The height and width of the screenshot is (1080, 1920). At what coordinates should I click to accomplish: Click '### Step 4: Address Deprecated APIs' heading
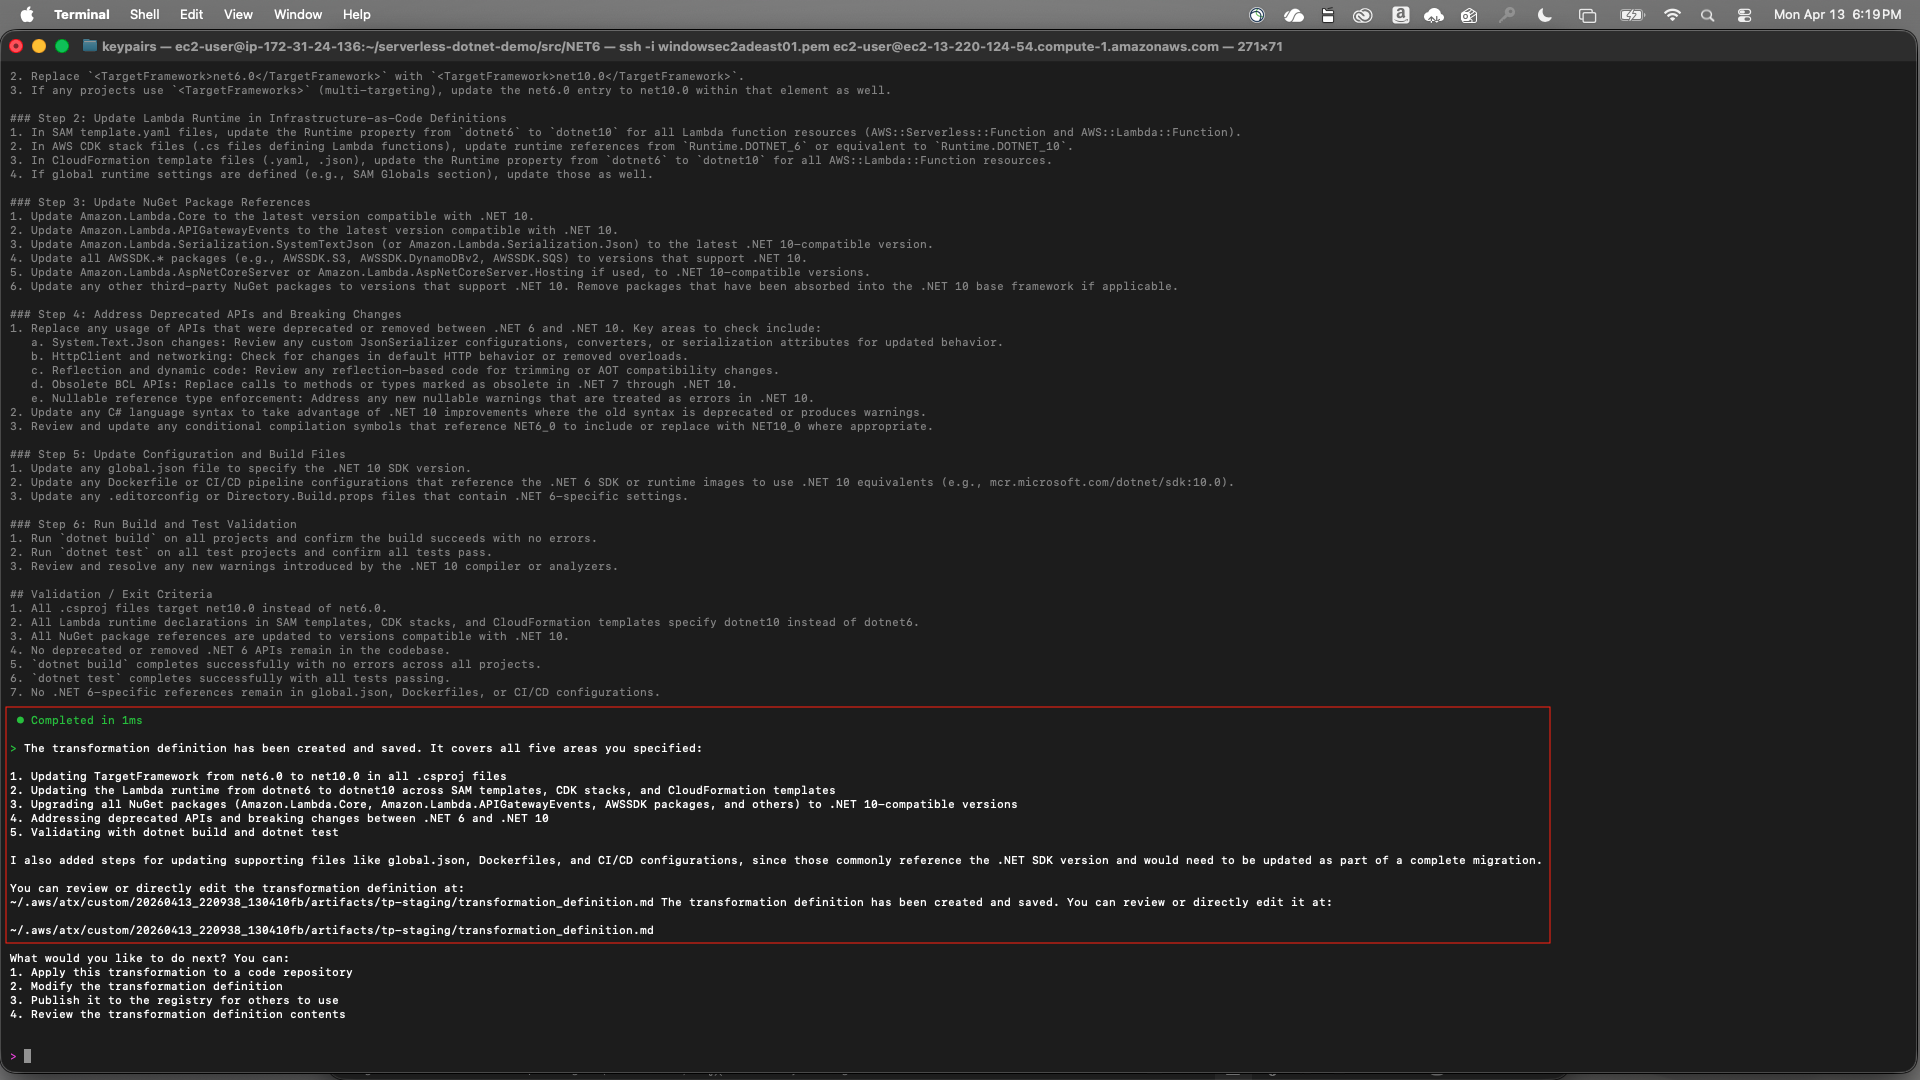pos(205,314)
